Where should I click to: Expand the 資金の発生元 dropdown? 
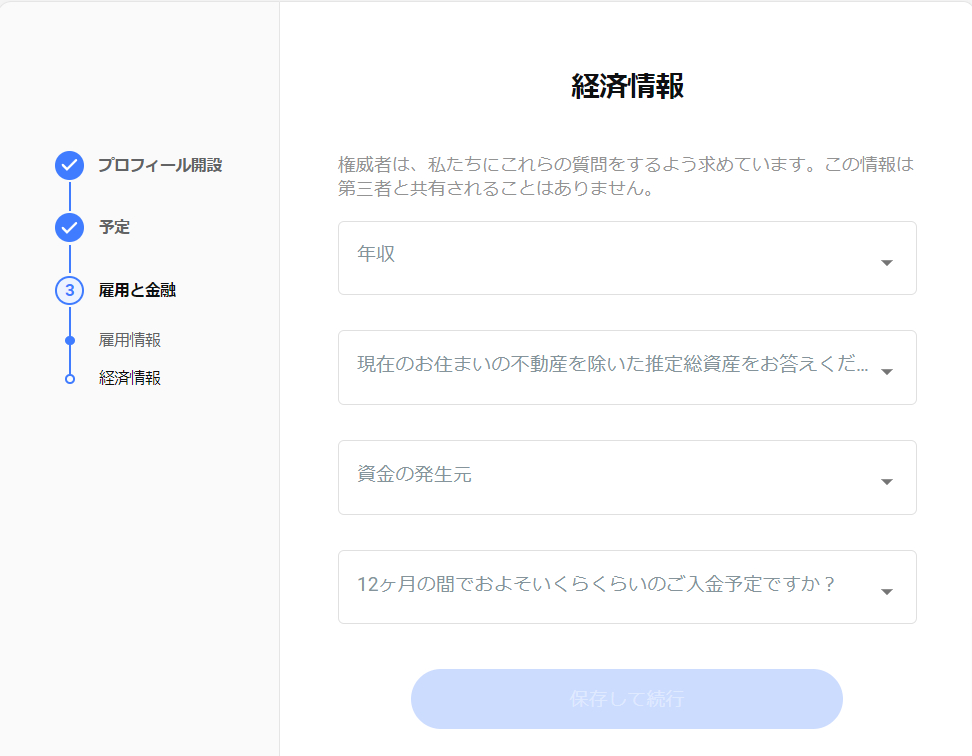click(627, 478)
